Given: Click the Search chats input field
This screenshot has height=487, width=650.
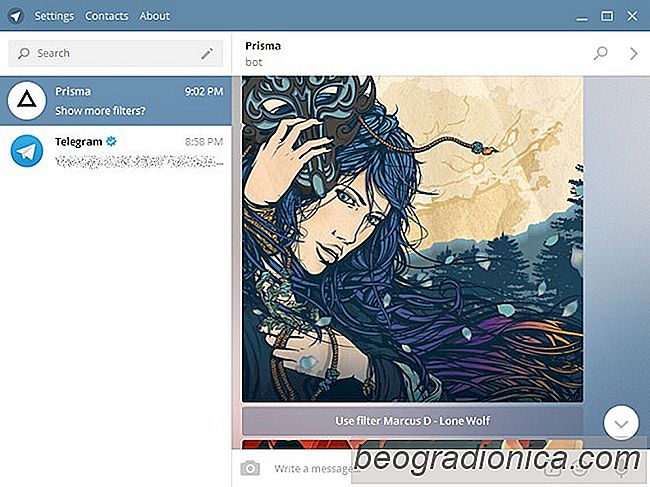Looking at the screenshot, I should point(115,53).
